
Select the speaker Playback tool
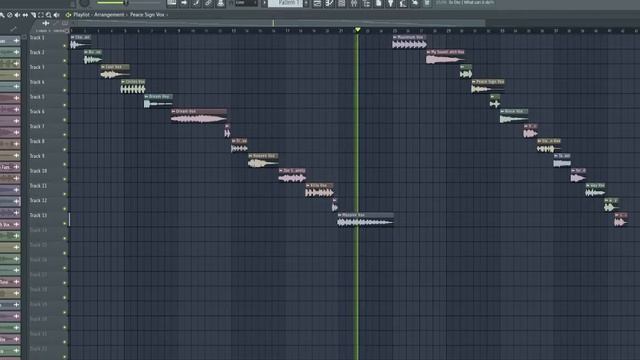[x=56, y=15]
